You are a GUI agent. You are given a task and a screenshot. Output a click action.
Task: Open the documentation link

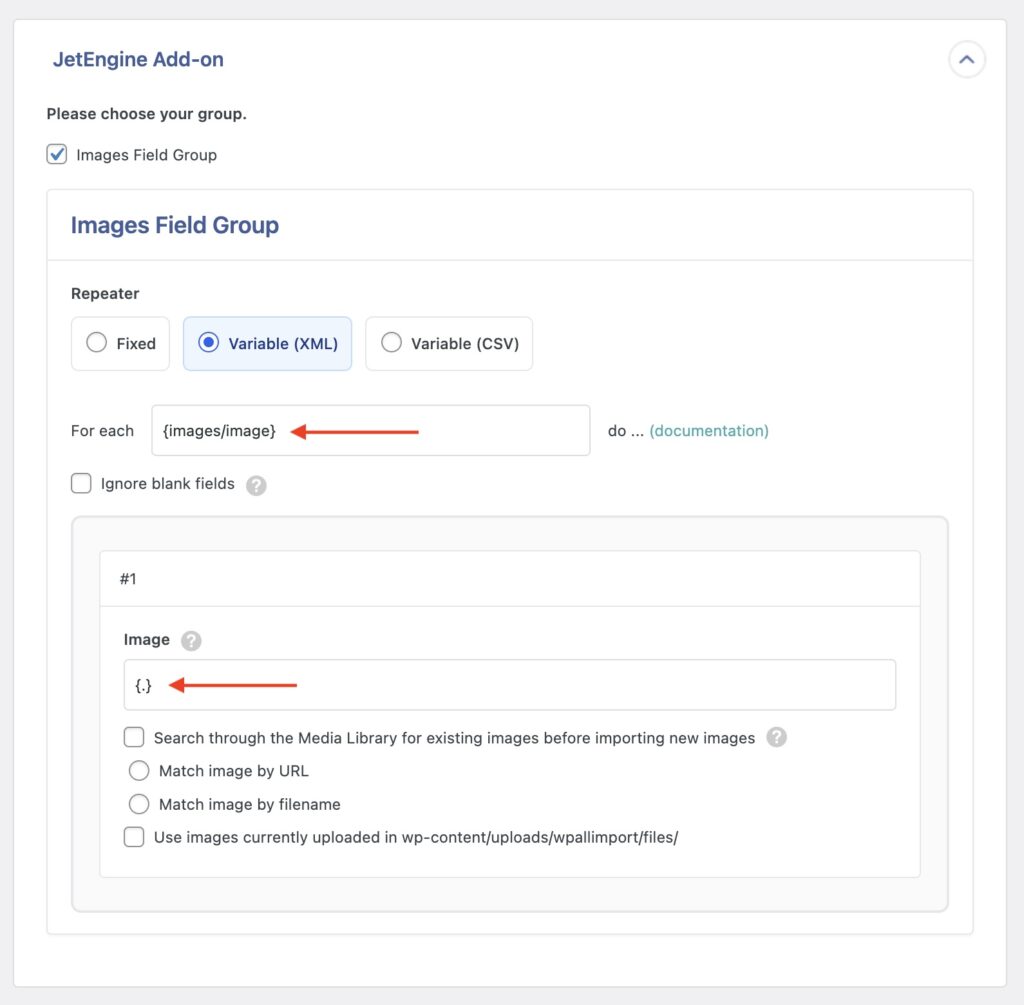point(709,430)
